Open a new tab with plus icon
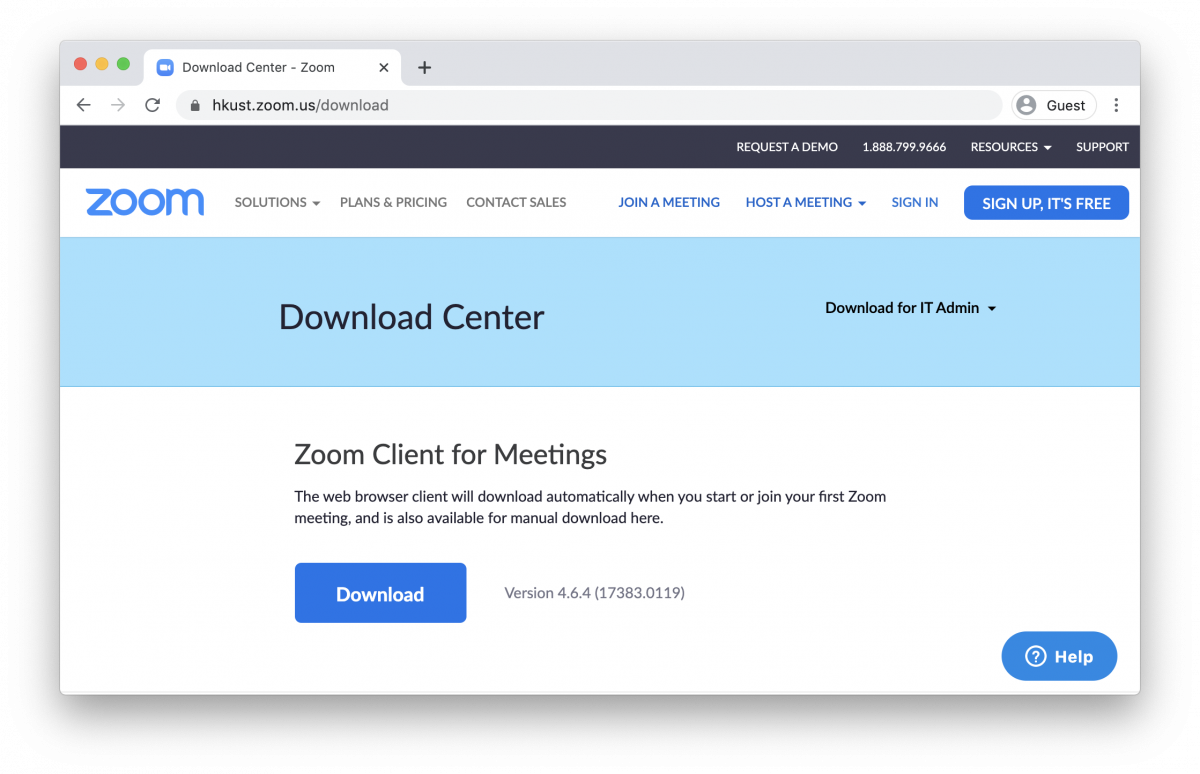Viewport: 1200px width, 774px height. pos(424,68)
